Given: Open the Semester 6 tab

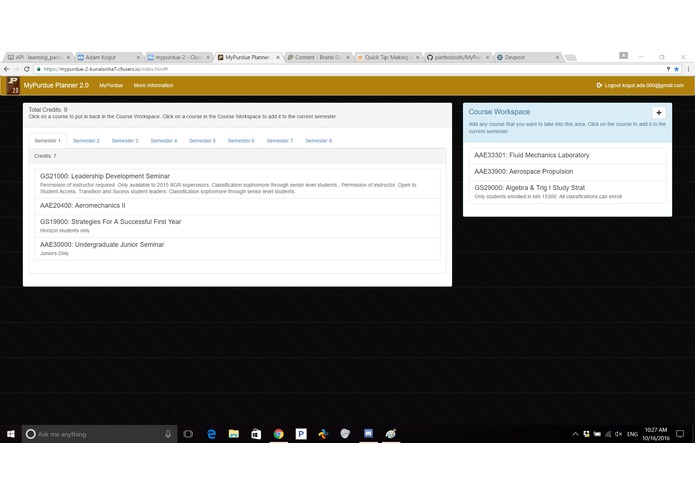Looking at the screenshot, I should point(241,141).
